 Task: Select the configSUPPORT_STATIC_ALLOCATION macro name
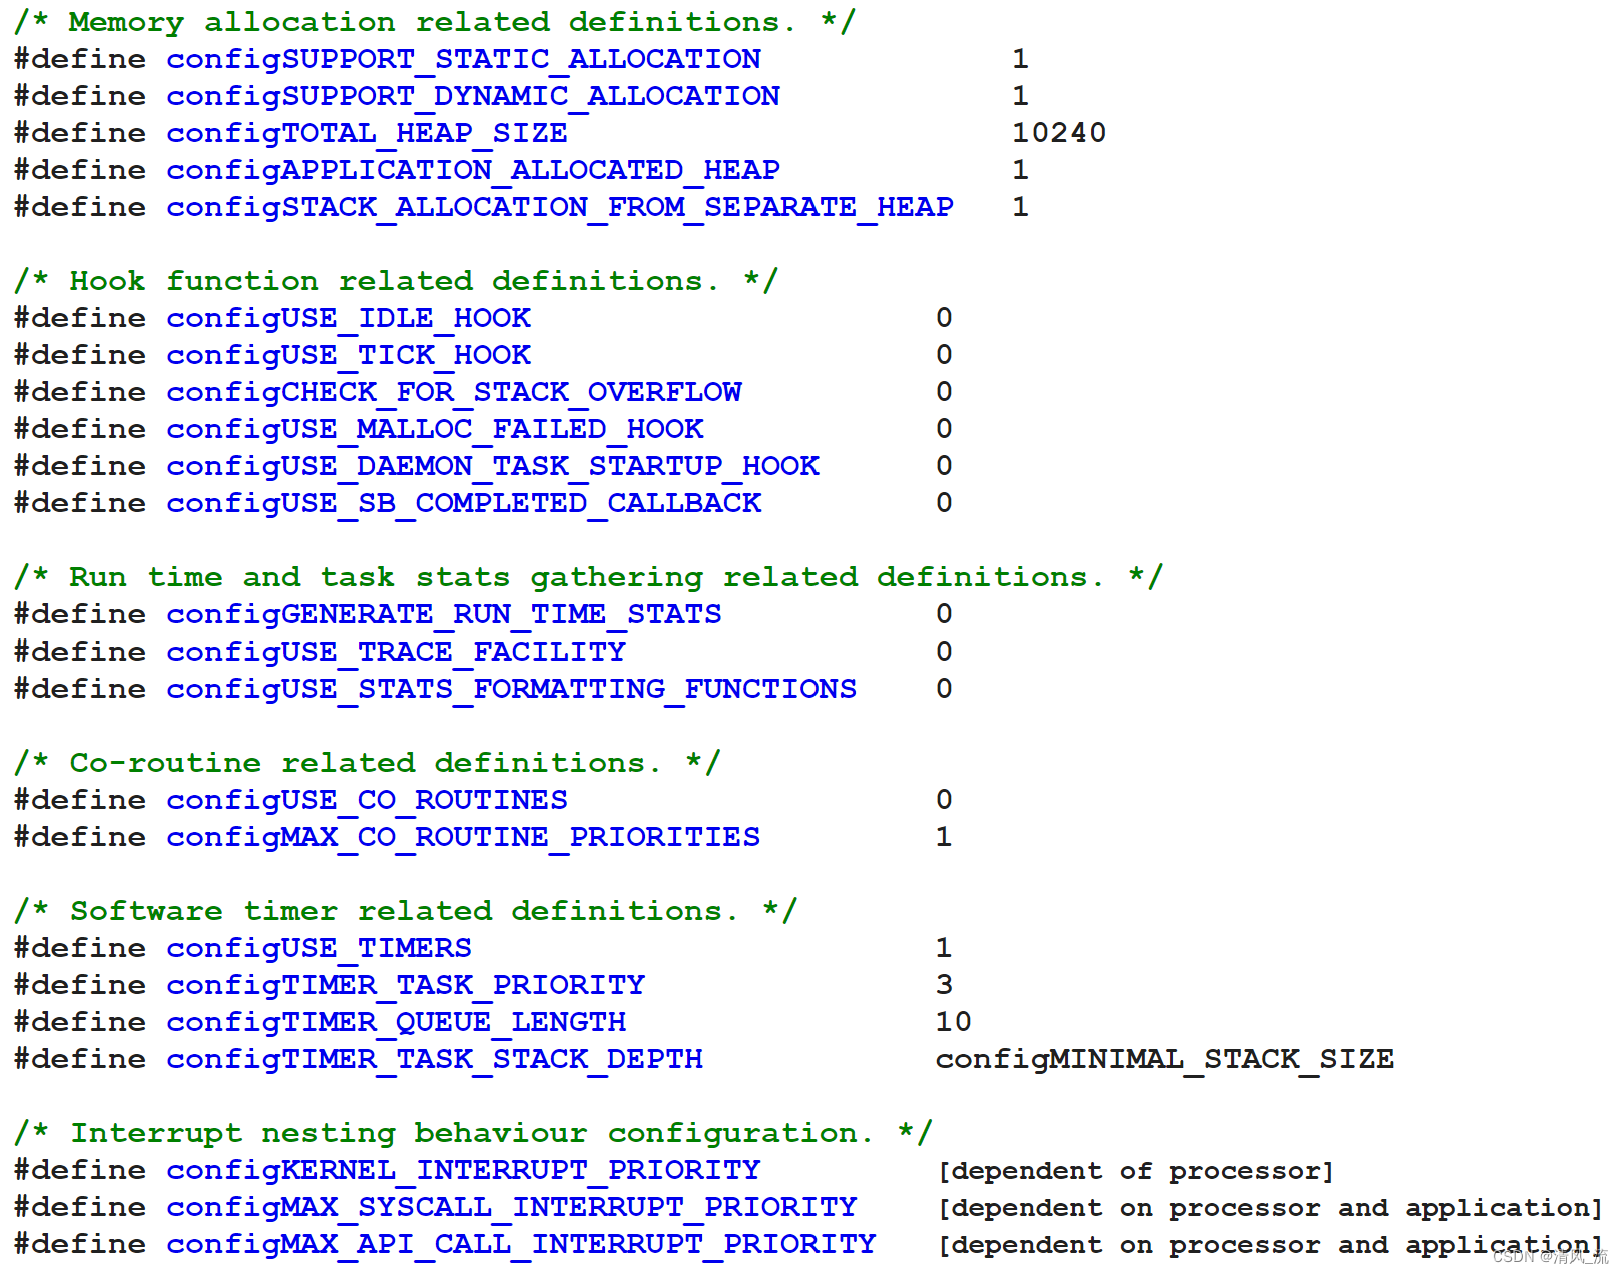point(463,58)
